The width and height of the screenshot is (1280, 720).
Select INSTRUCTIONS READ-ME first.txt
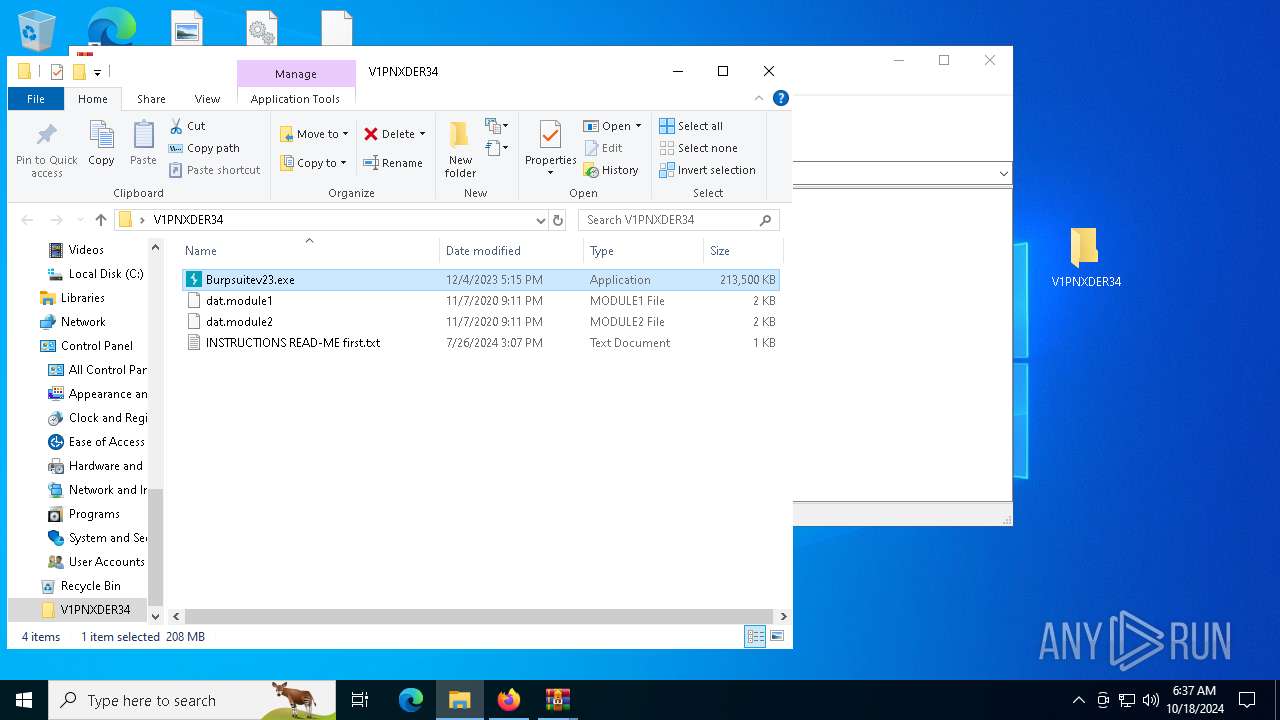point(481,343)
